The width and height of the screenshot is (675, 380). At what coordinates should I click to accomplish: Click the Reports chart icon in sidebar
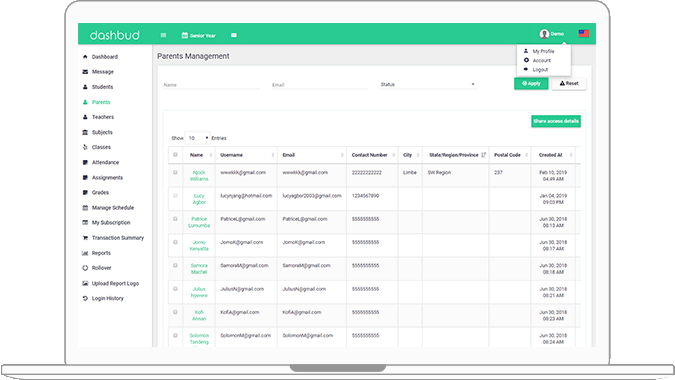pyautogui.click(x=85, y=253)
